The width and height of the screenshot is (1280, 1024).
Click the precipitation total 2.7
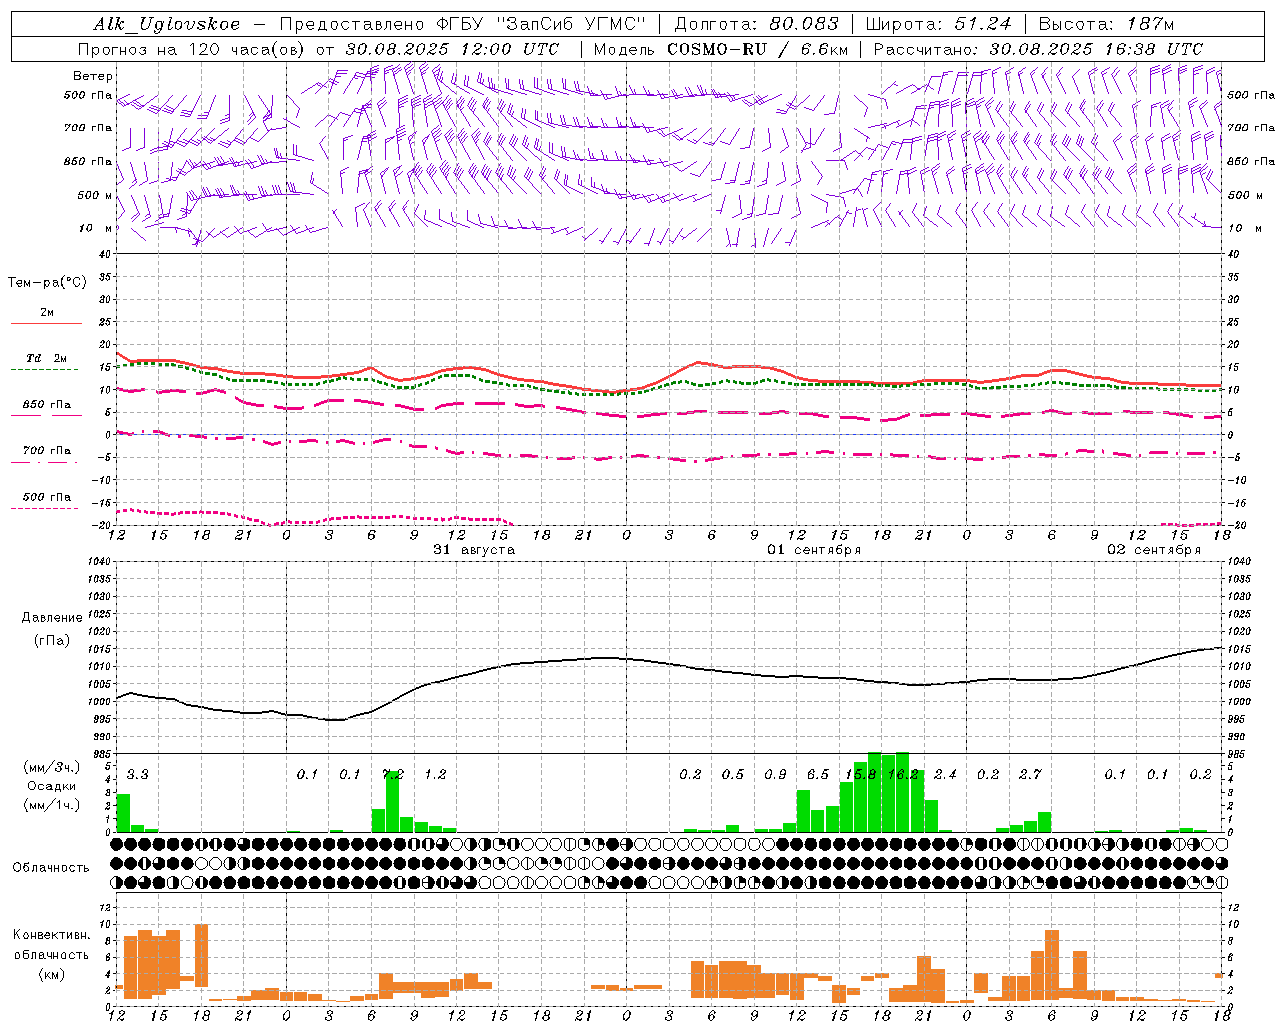click(1030, 774)
